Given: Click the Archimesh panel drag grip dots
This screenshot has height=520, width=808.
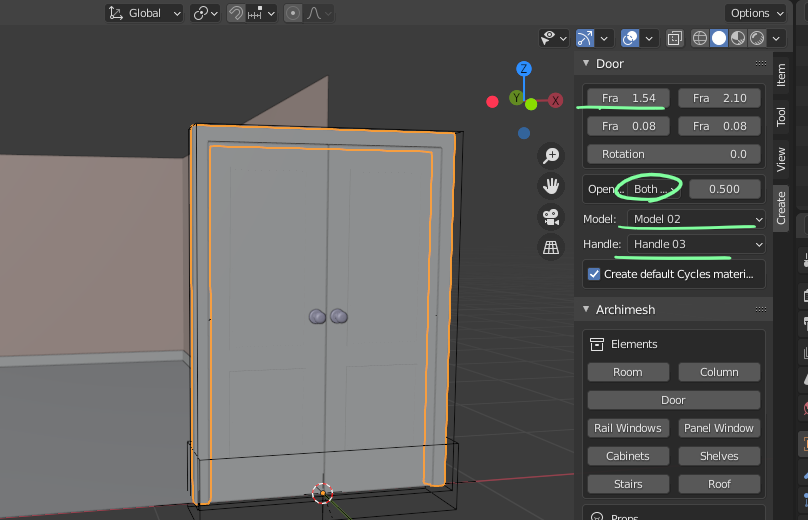Looking at the screenshot, I should pos(761,309).
